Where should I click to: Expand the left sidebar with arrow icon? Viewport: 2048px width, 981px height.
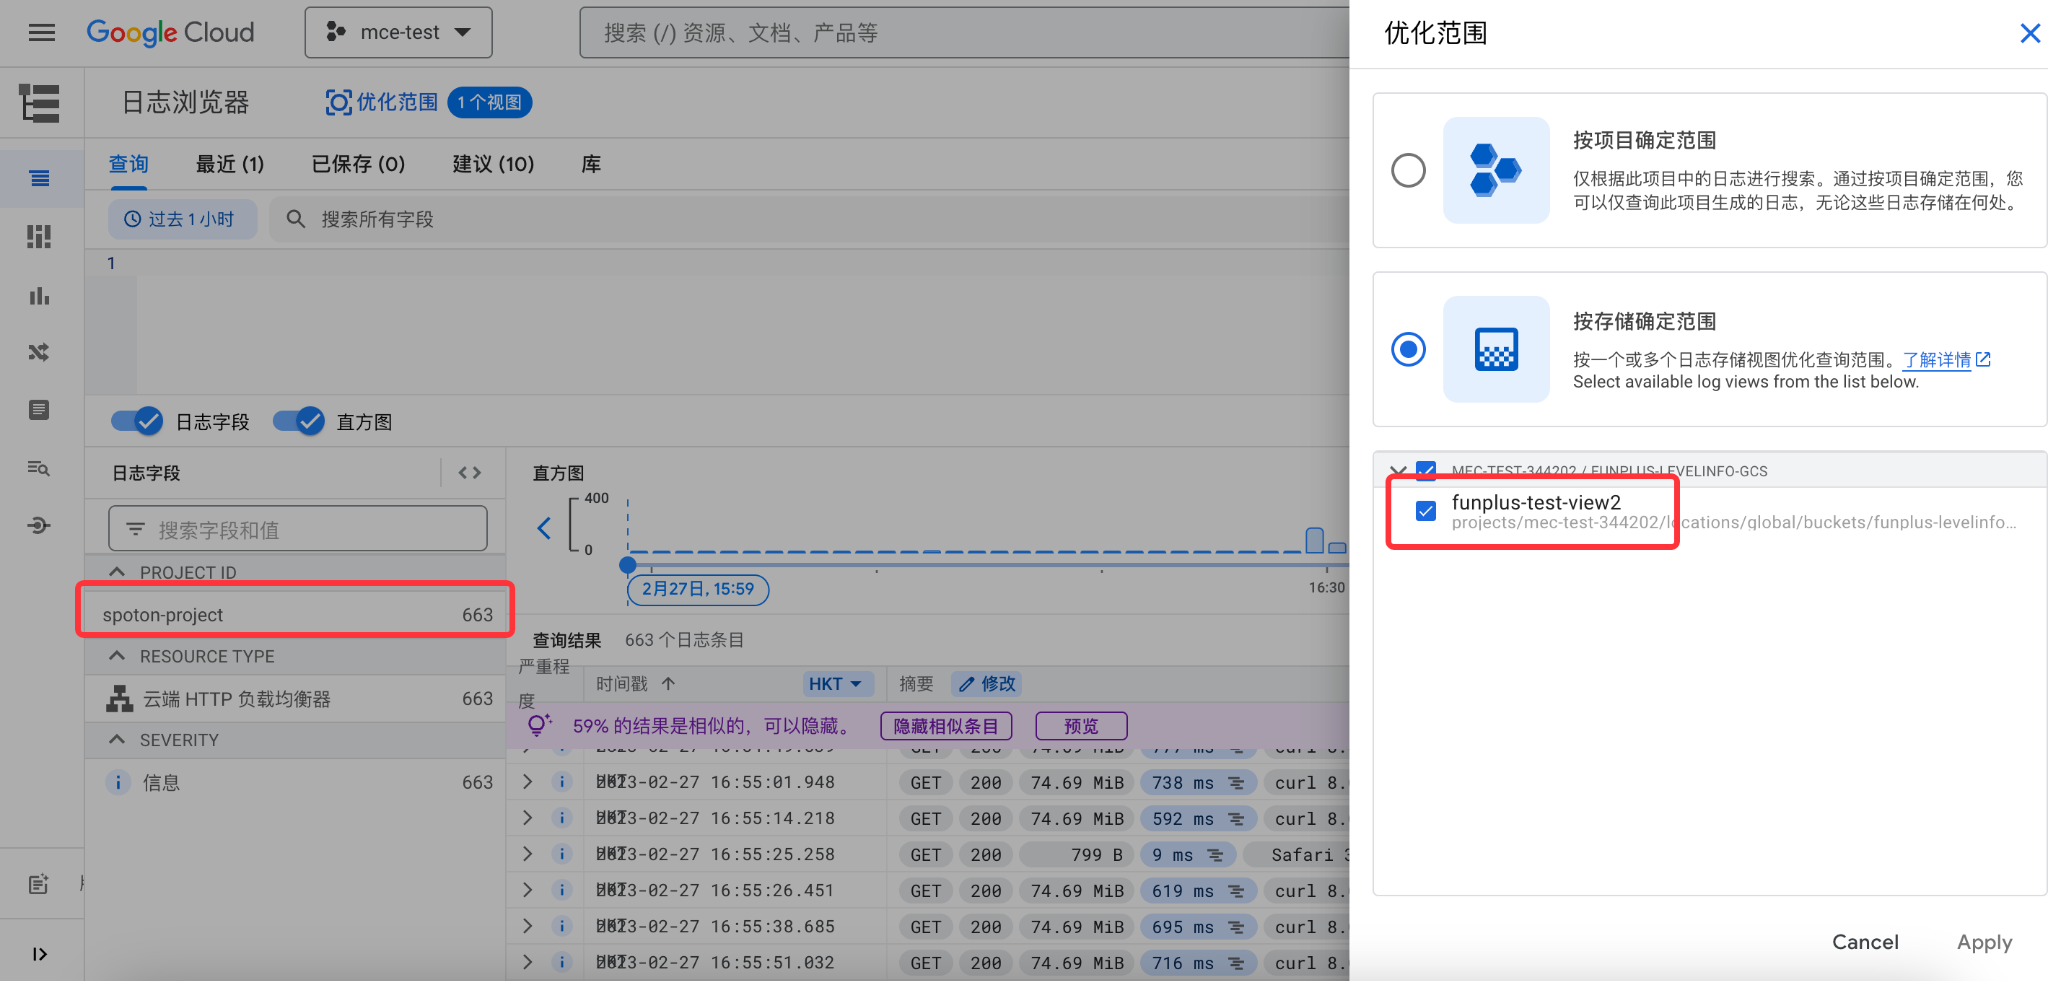coord(40,954)
